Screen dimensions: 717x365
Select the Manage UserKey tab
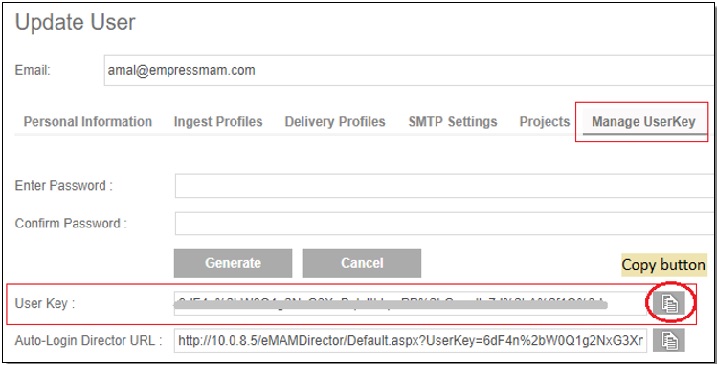644,122
